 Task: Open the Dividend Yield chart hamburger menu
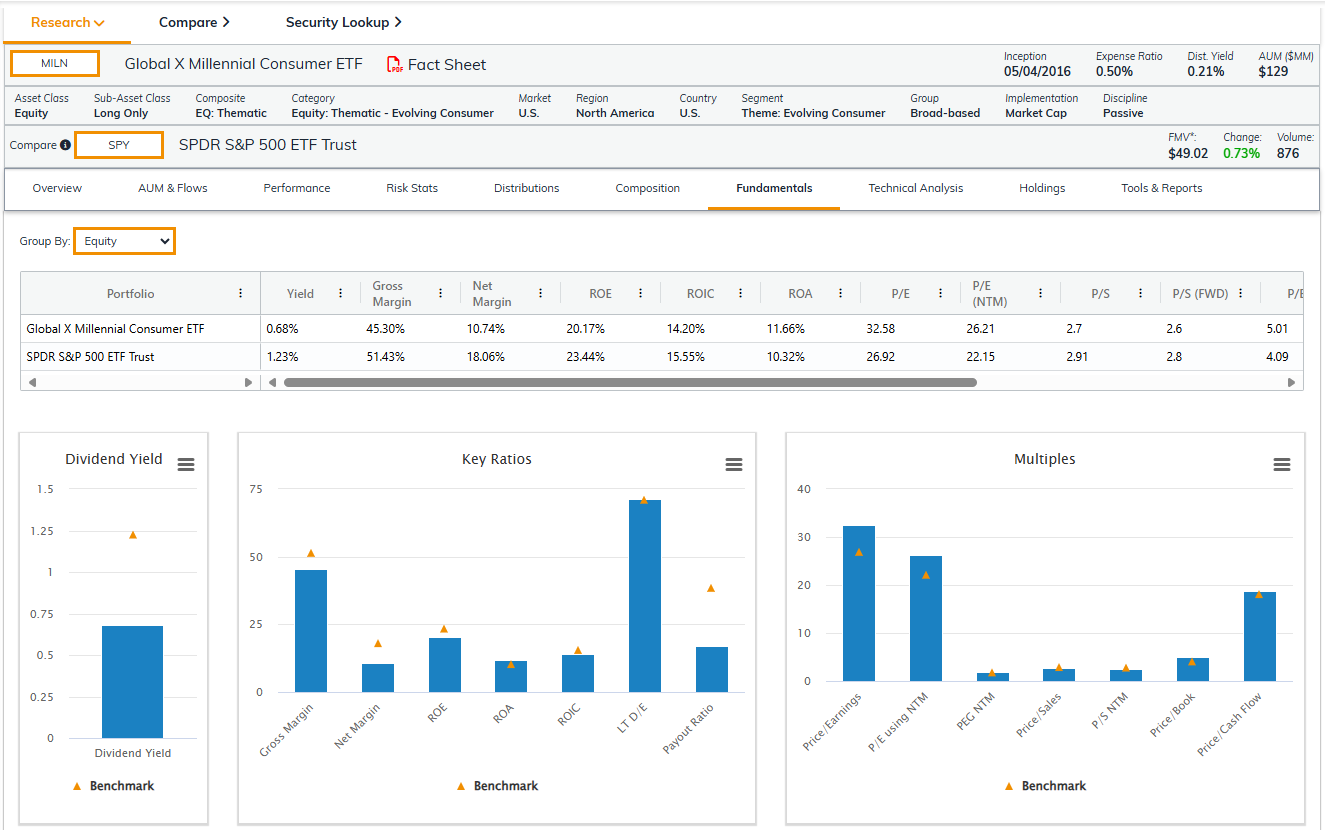(186, 464)
